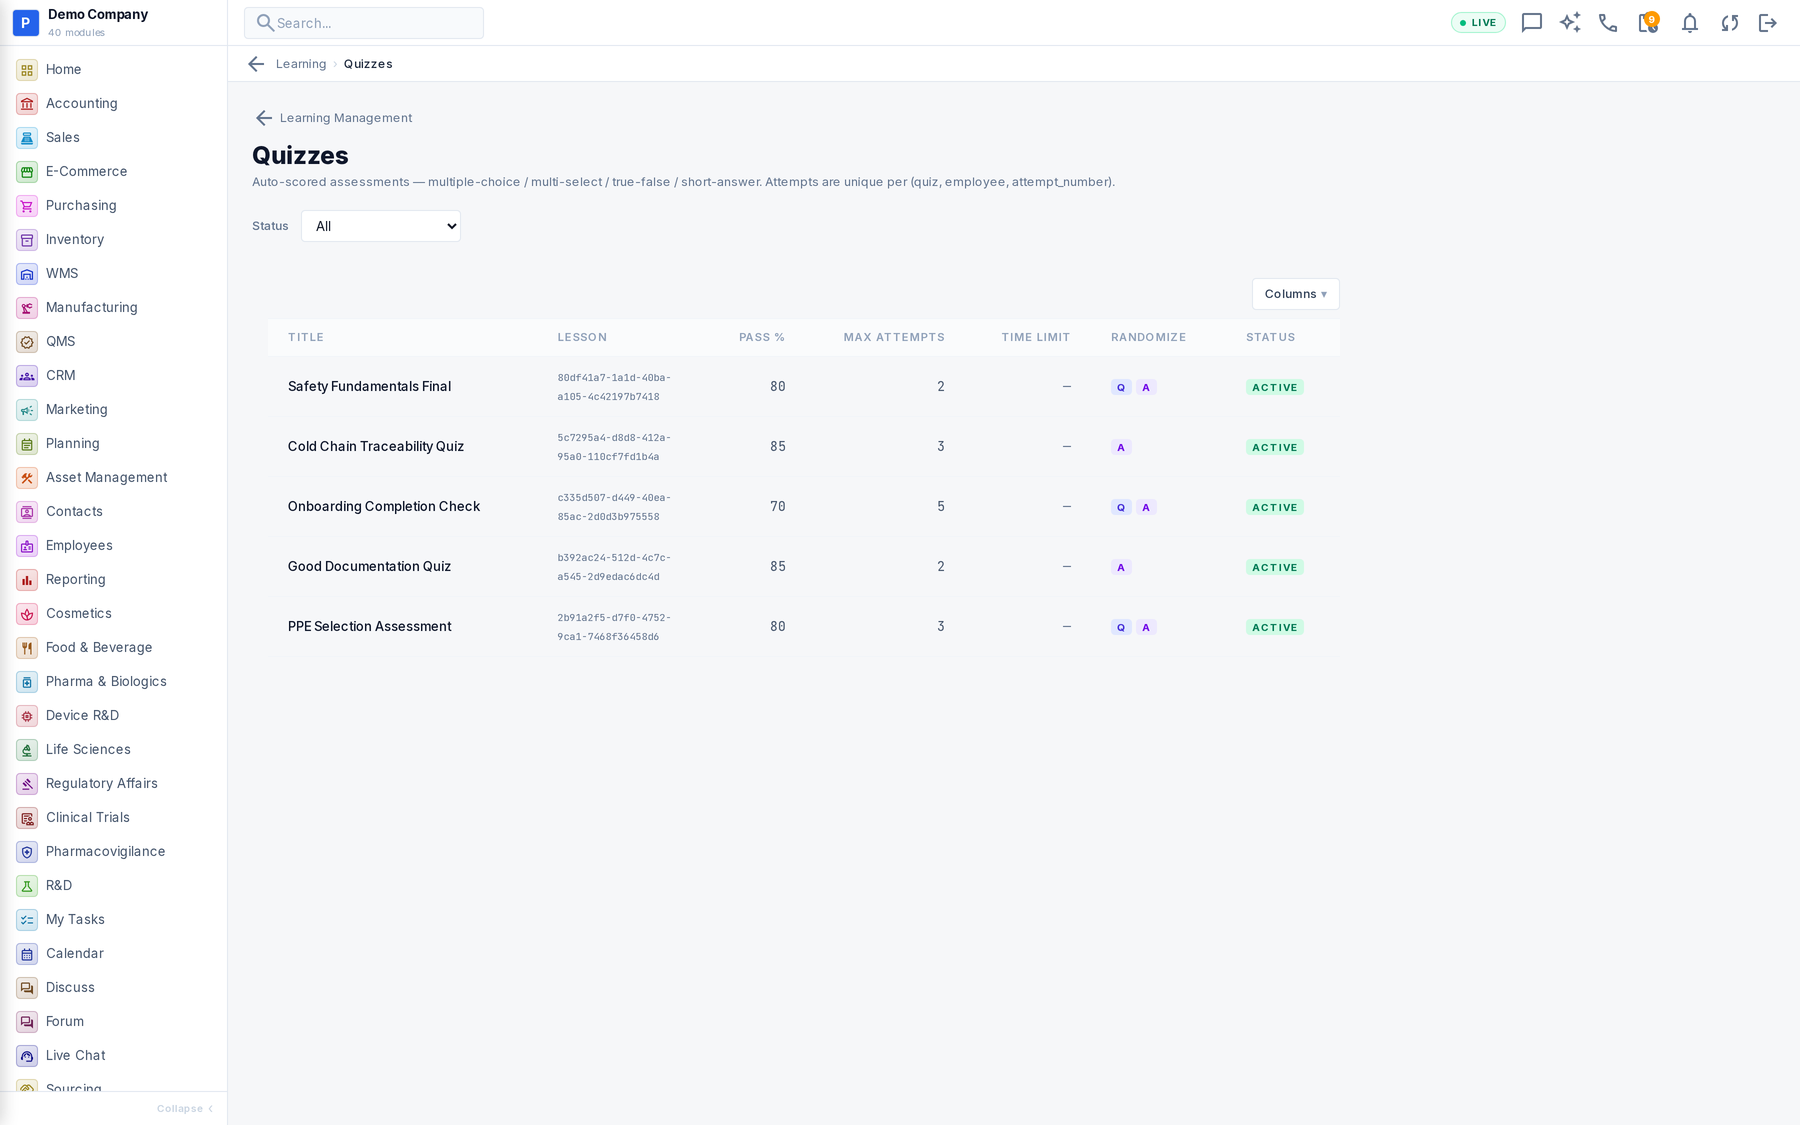This screenshot has width=1800, height=1125.
Task: Click the TIME LIMIT column header
Action: point(1036,338)
